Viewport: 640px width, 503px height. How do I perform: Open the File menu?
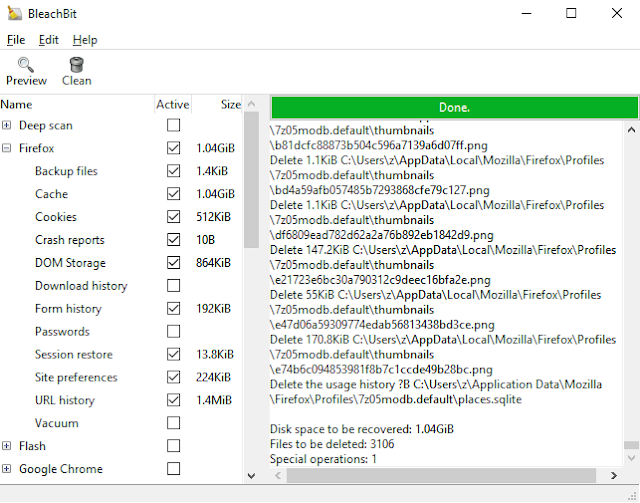(16, 40)
